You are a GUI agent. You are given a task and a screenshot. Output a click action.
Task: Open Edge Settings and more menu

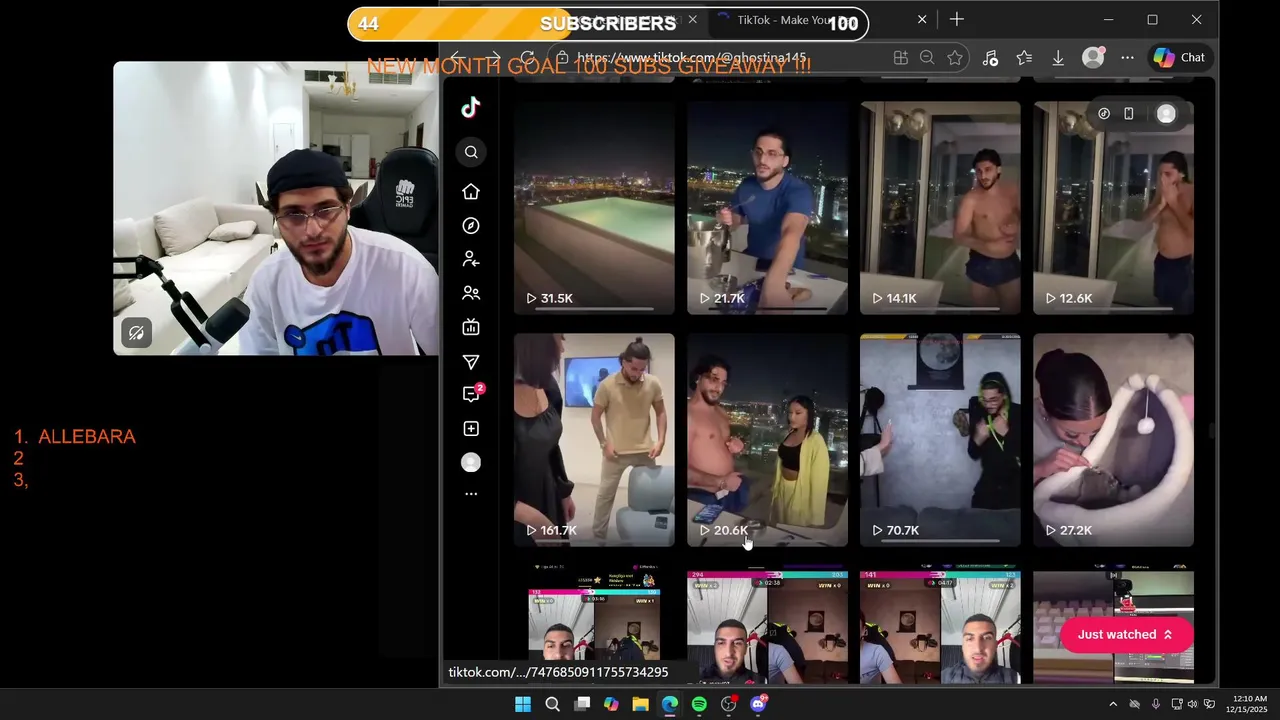1127,58
